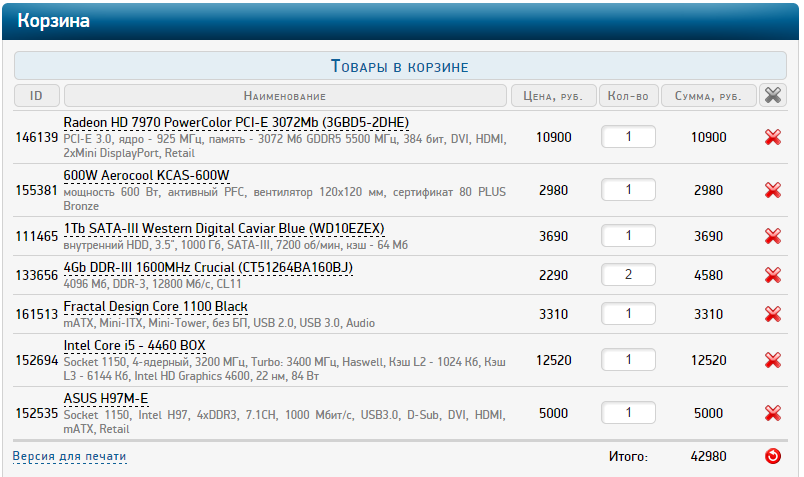Viewport: 804px width, 477px height.
Task: Open ASUS H97M-E product page
Action: [105, 398]
